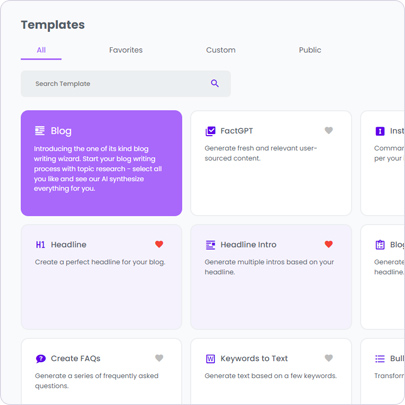Click the calendar icon in the partially visible Blog card

pos(380,245)
